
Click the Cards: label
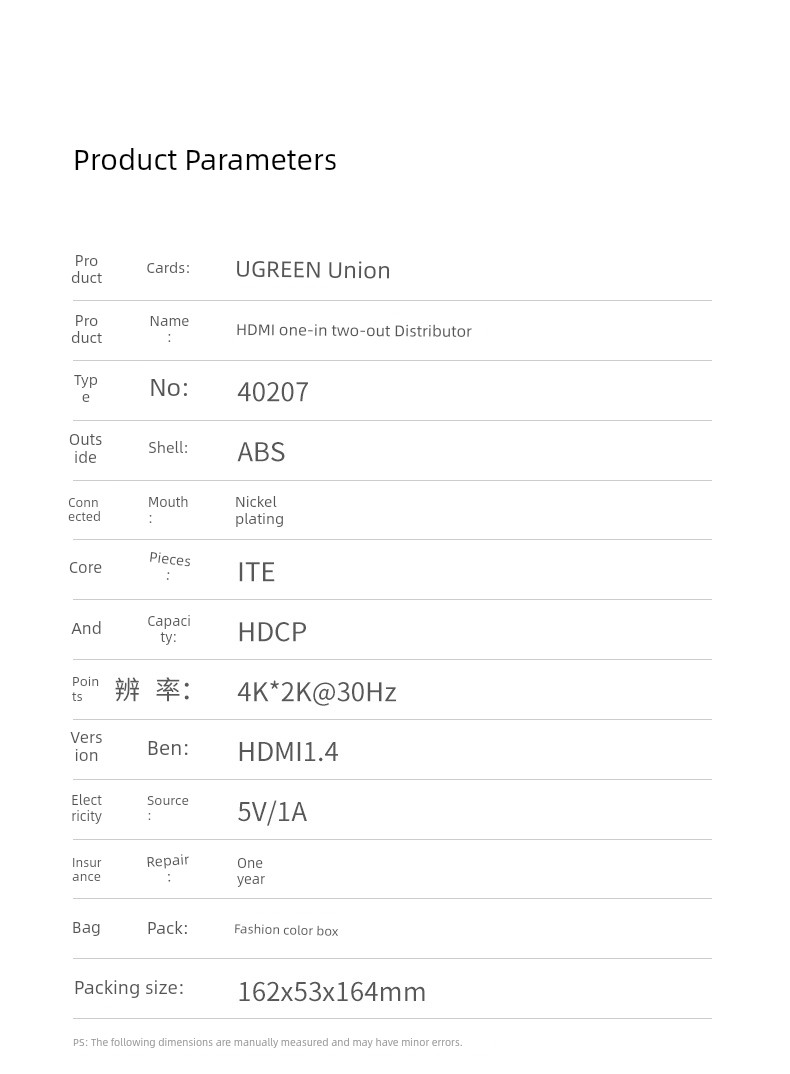click(168, 268)
